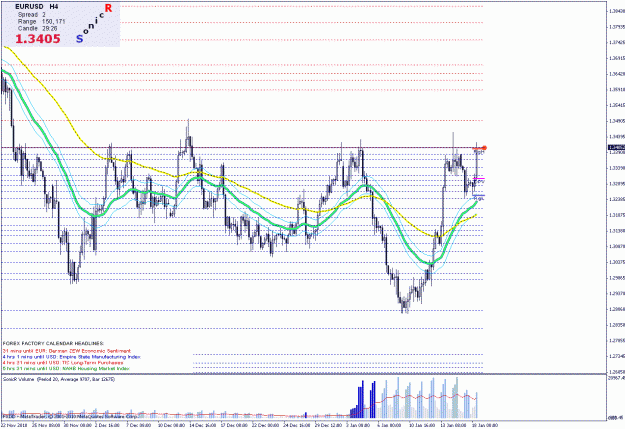Click the Forex Factory Calendar Headlines title
This screenshot has height=429, width=625.
coord(53,343)
